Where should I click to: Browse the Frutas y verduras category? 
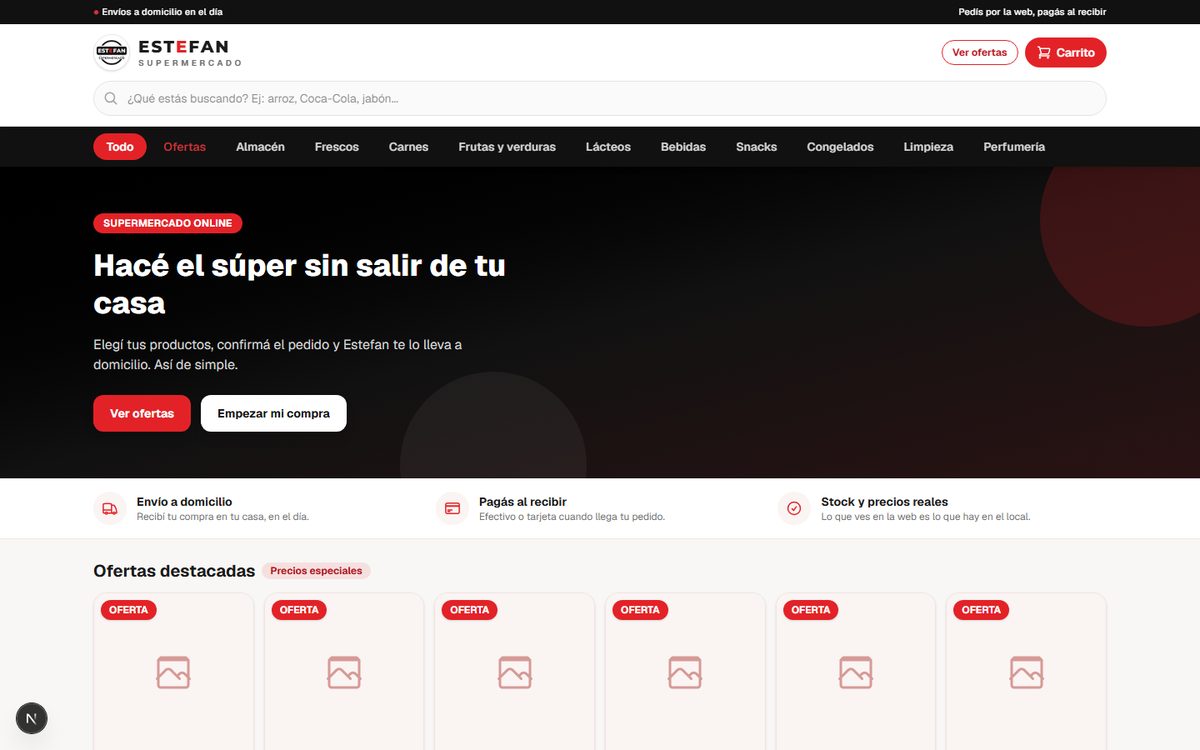pos(507,147)
